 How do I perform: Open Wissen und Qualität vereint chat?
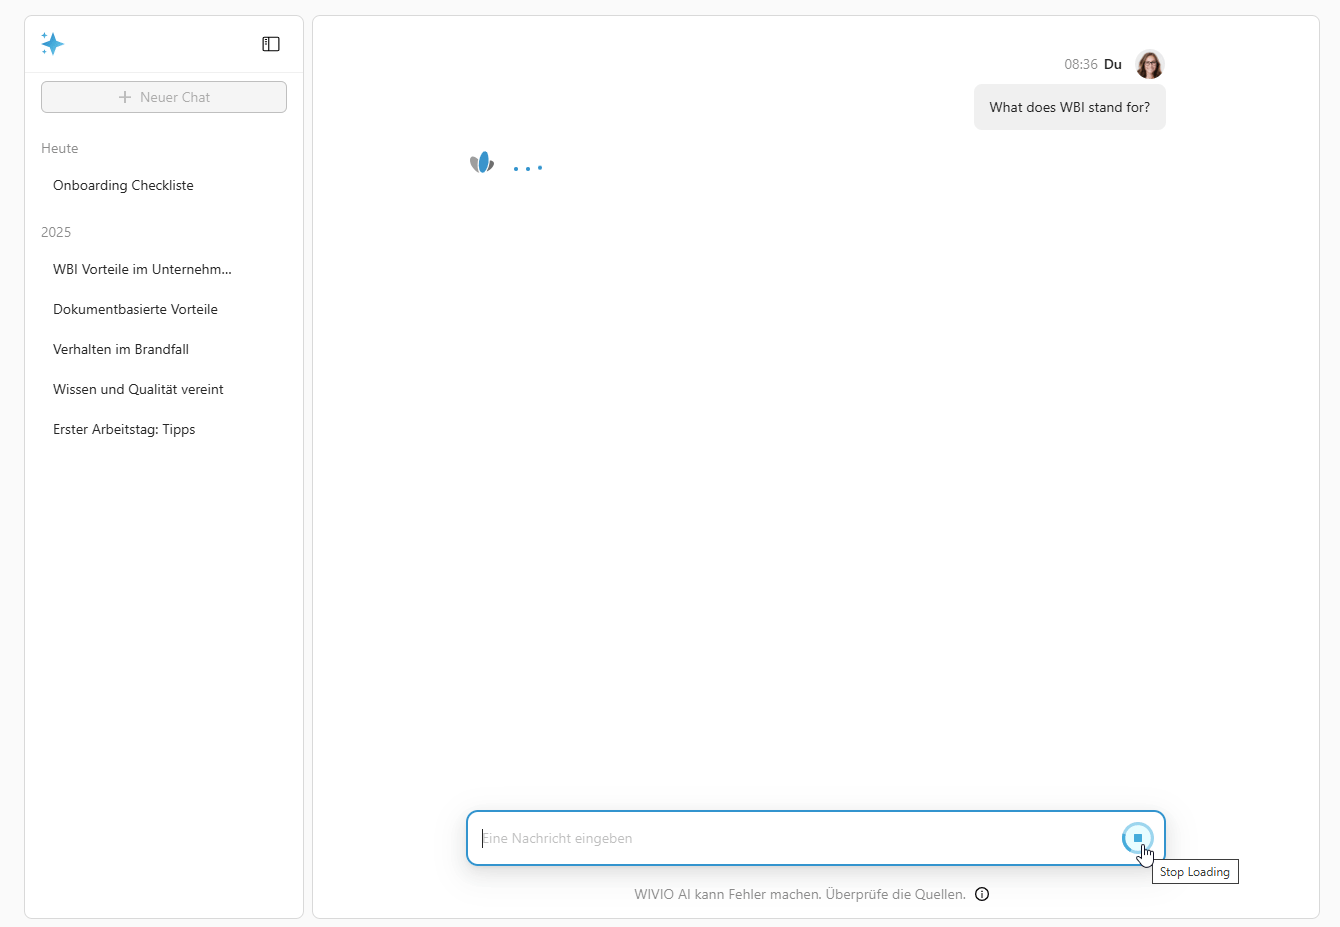[138, 389]
